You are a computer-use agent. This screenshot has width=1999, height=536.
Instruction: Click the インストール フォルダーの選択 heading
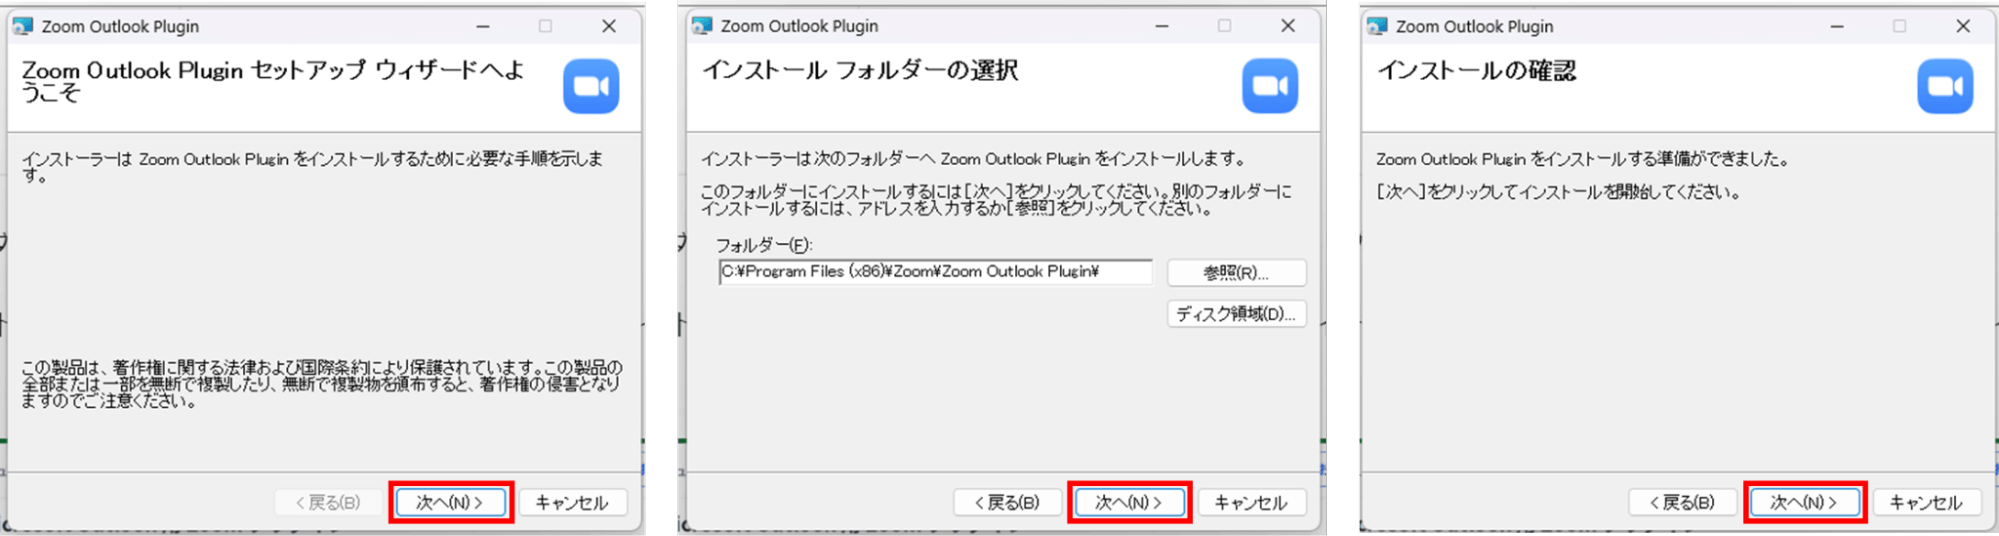[860, 70]
